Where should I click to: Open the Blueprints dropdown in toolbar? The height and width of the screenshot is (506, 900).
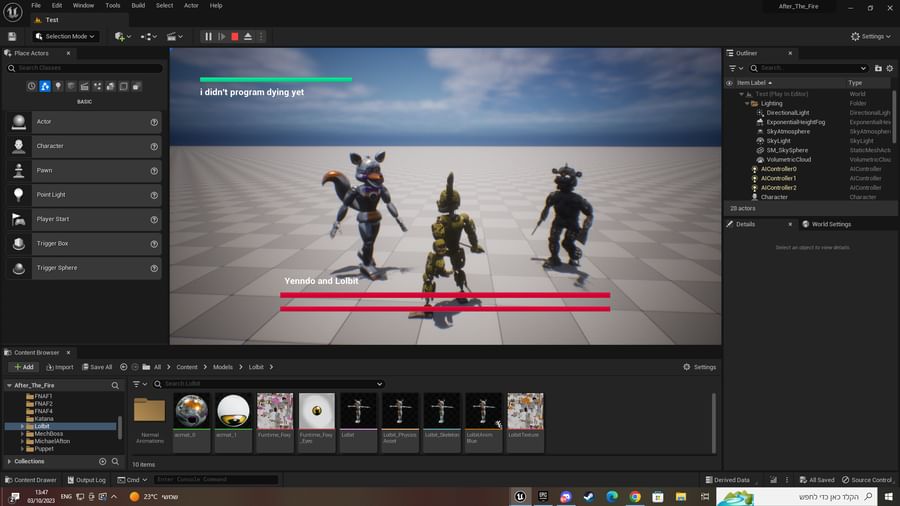[149, 36]
